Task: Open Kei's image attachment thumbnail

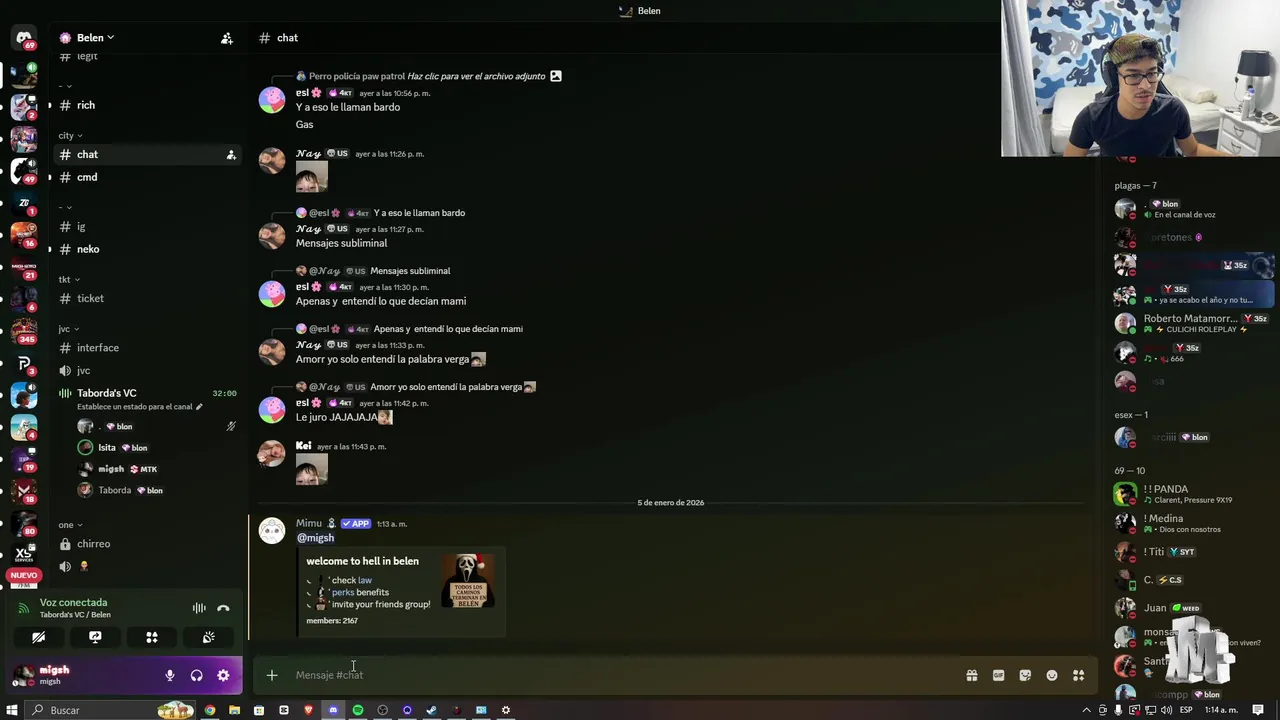Action: pos(312,469)
